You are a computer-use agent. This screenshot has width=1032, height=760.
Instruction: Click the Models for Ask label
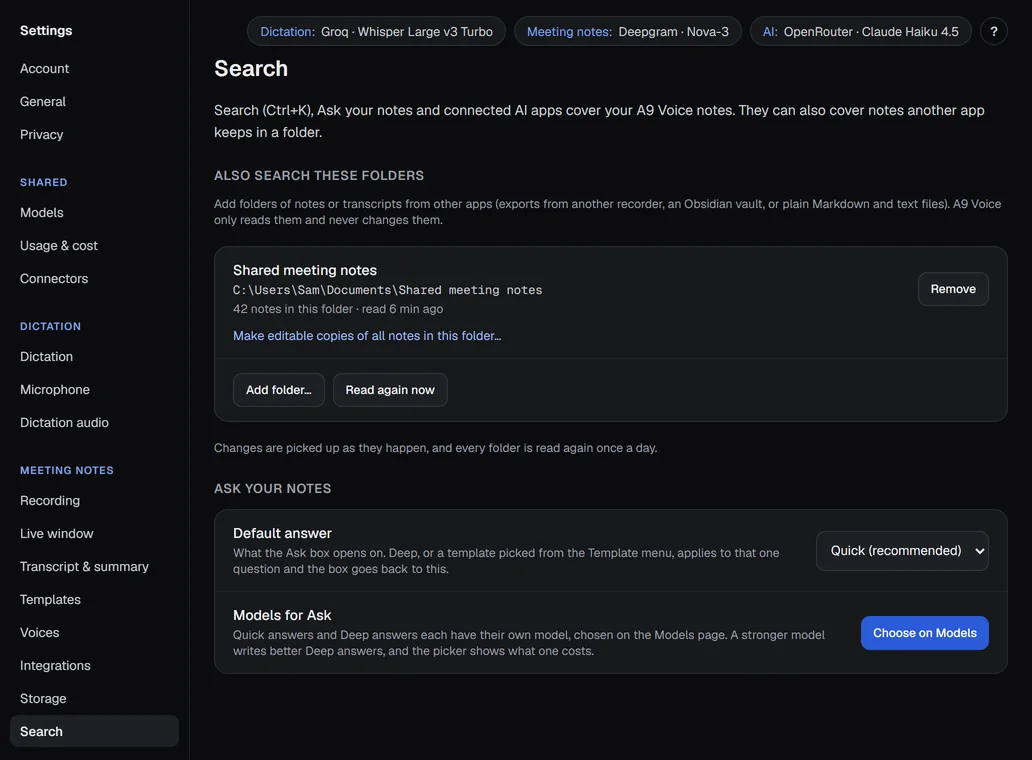282,615
